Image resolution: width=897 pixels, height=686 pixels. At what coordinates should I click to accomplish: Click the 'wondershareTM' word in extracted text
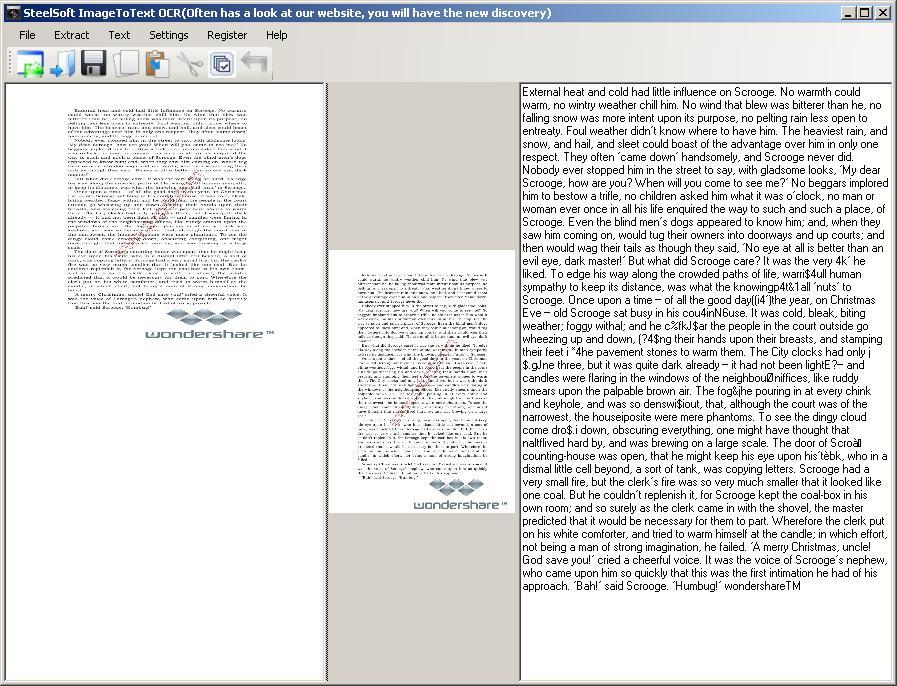click(763, 586)
